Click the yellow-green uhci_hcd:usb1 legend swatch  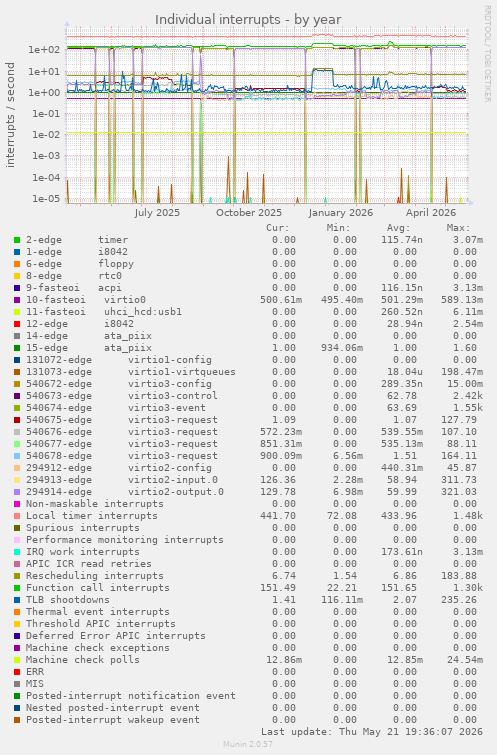coord(17,312)
